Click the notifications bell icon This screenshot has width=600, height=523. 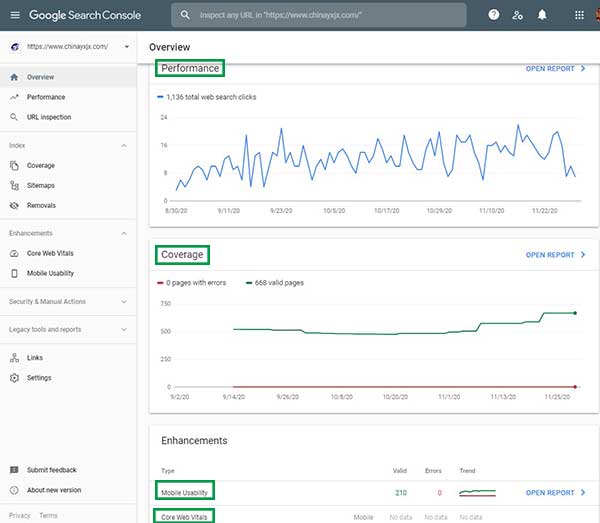[542, 15]
